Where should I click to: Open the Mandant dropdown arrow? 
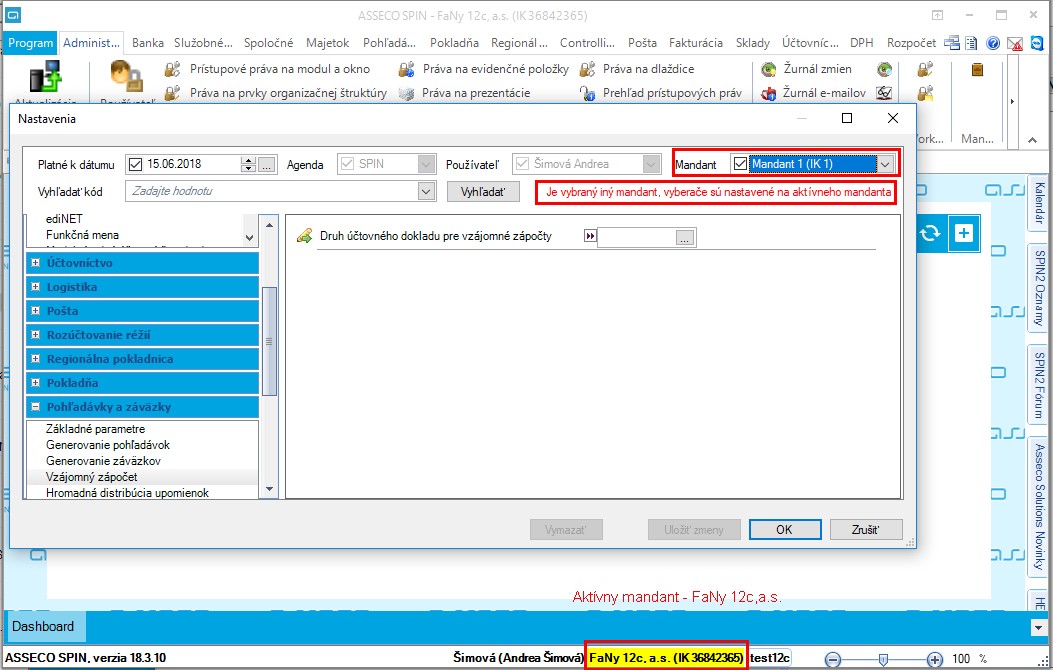click(885, 164)
